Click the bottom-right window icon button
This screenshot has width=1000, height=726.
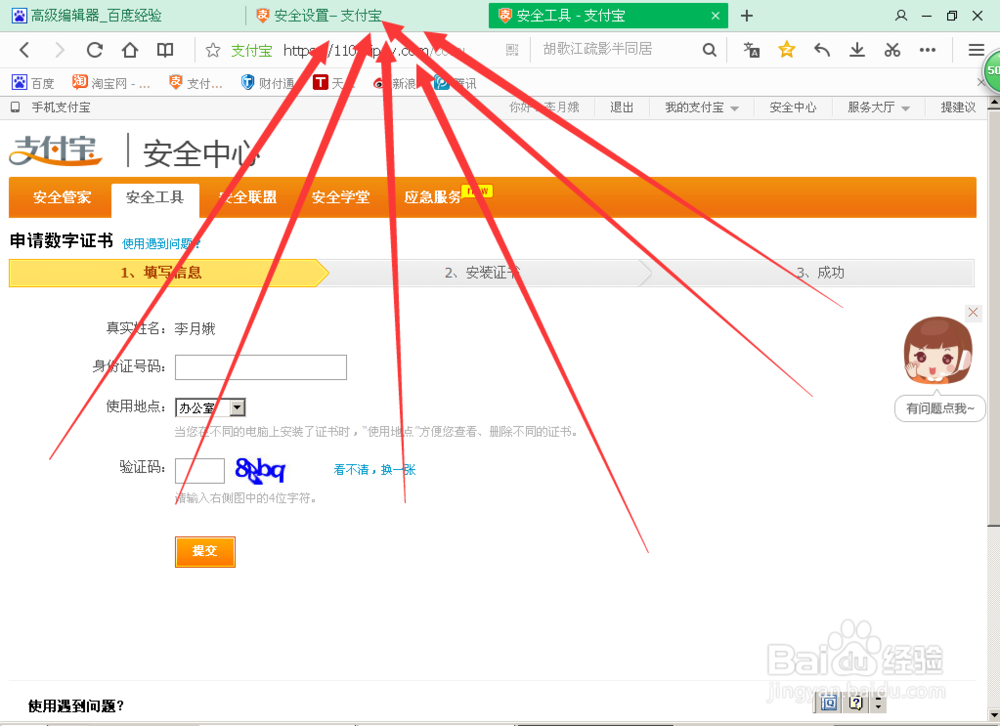click(x=828, y=703)
